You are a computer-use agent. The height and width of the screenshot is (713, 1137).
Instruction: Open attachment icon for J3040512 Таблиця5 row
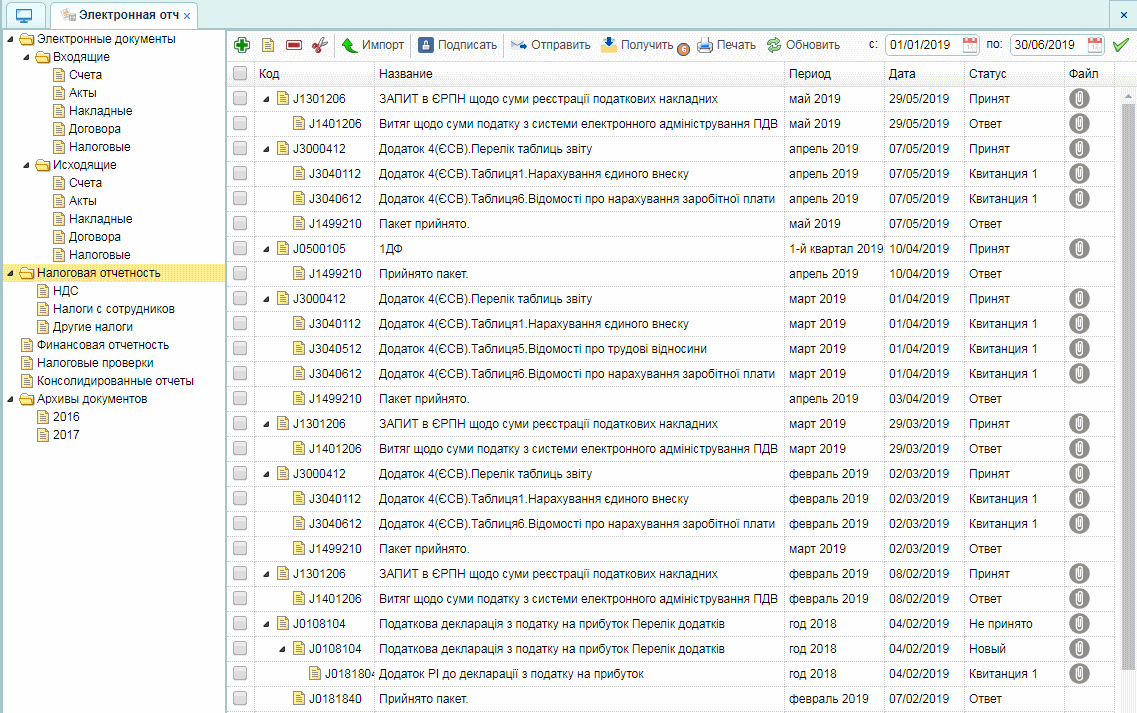pyautogui.click(x=1079, y=348)
